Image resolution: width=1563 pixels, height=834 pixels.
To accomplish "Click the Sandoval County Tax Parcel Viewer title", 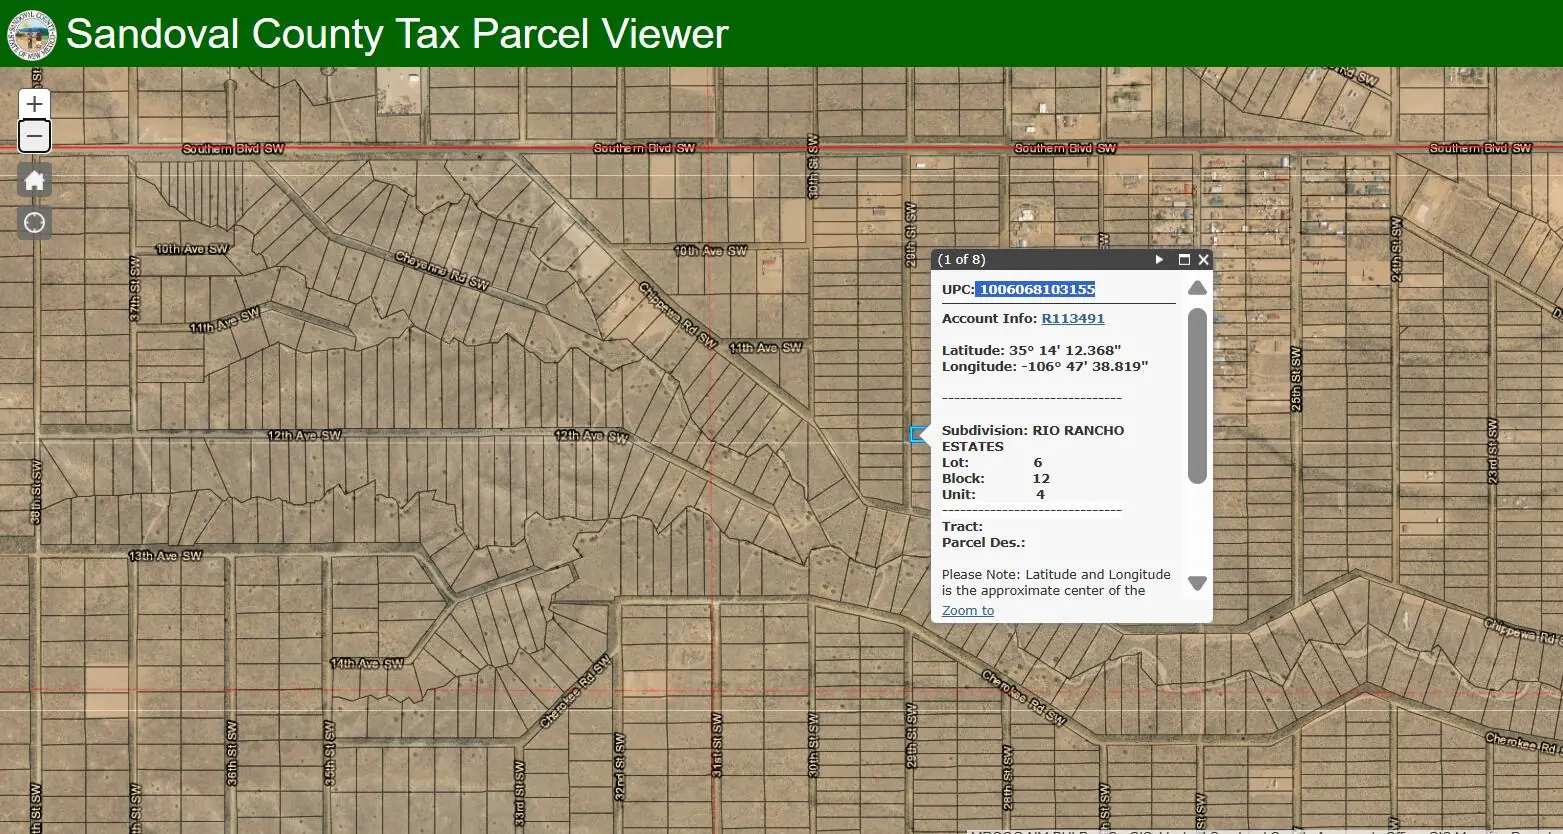I will click(x=397, y=34).
